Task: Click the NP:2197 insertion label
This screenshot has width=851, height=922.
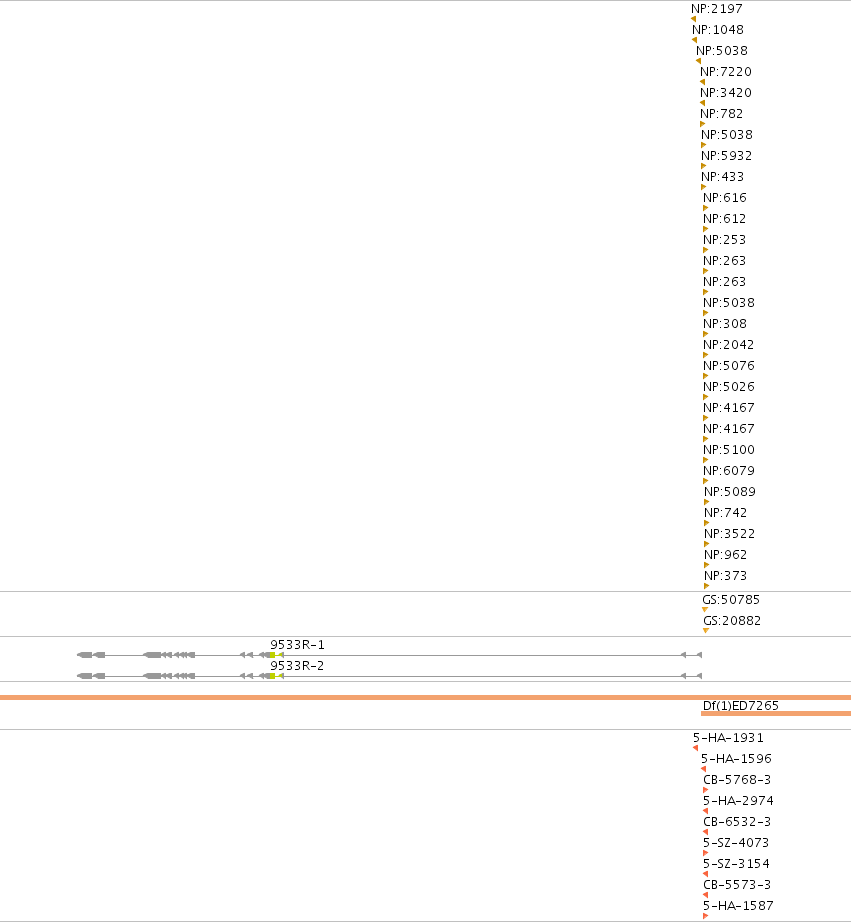Action: pyautogui.click(x=717, y=9)
